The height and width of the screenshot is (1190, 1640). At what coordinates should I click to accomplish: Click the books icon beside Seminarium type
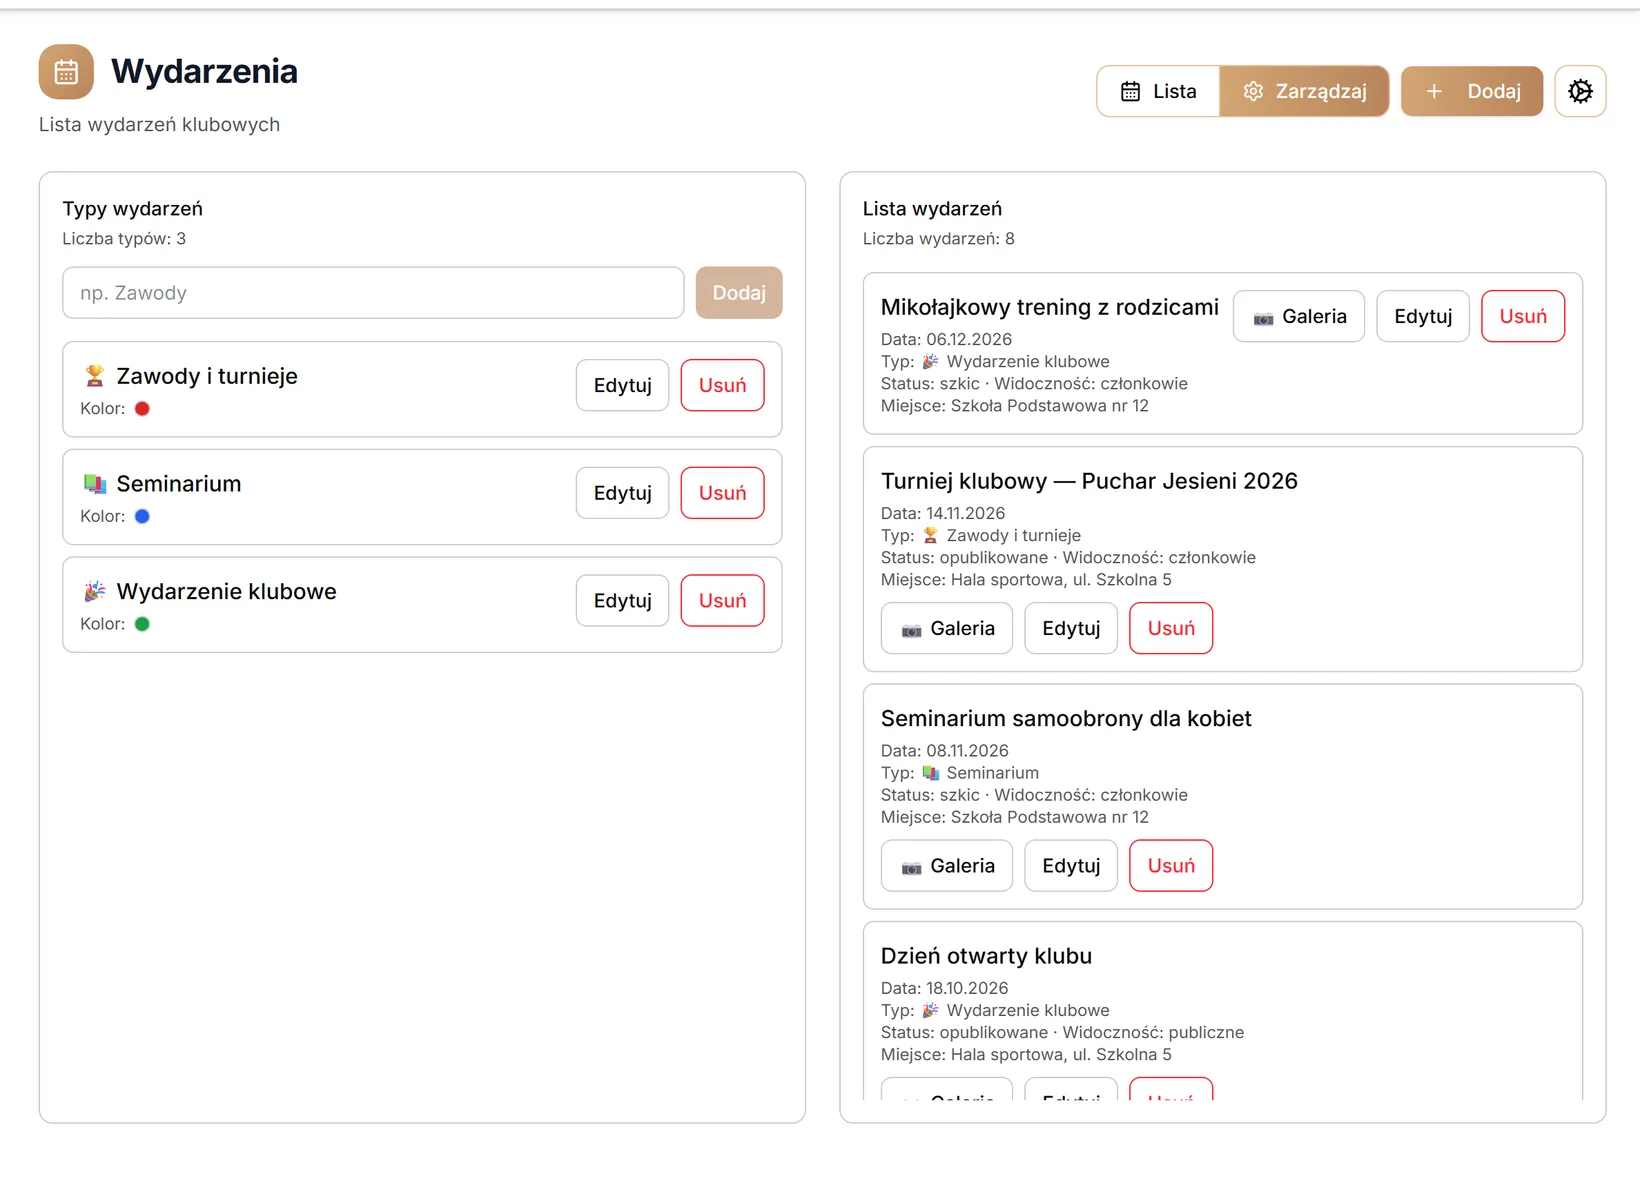click(x=95, y=484)
